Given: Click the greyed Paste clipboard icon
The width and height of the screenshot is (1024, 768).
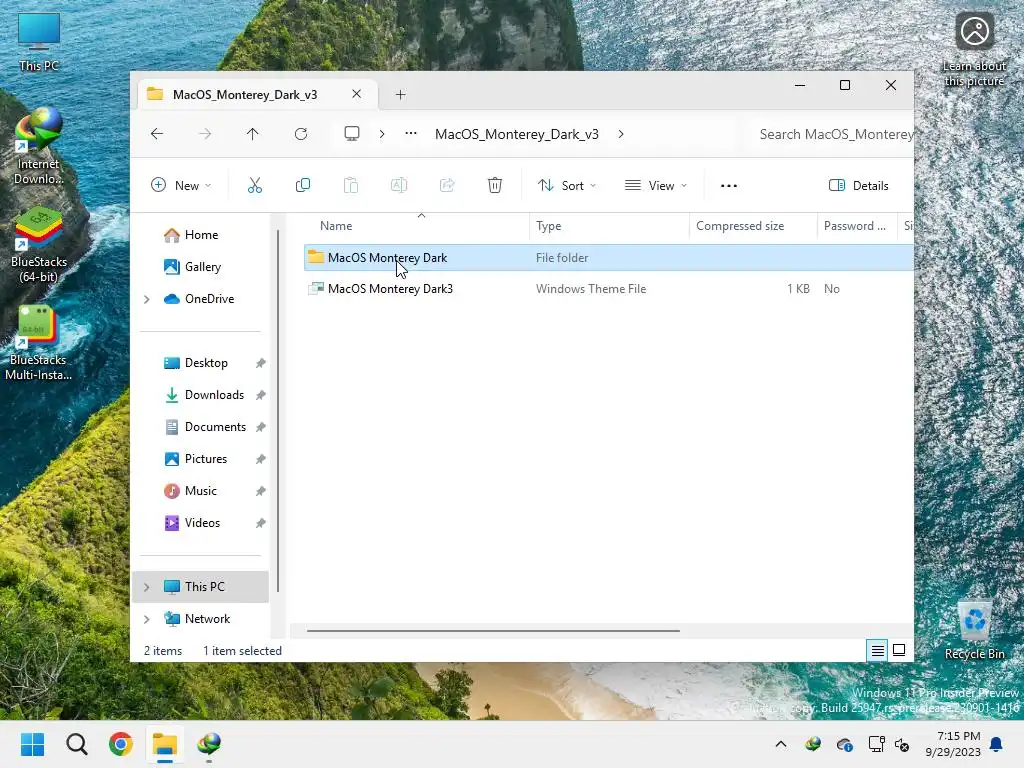Looking at the screenshot, I should pos(351,185).
